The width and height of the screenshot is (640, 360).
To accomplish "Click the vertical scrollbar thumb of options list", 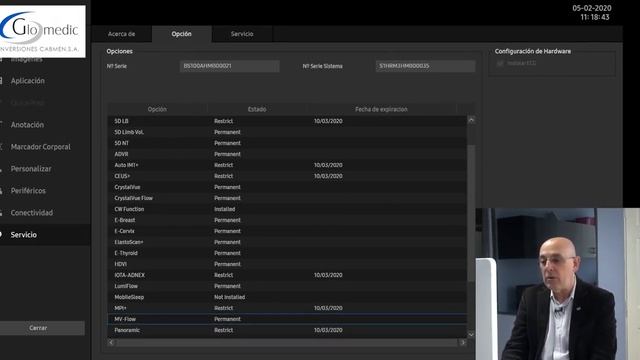I will pyautogui.click(x=471, y=213).
